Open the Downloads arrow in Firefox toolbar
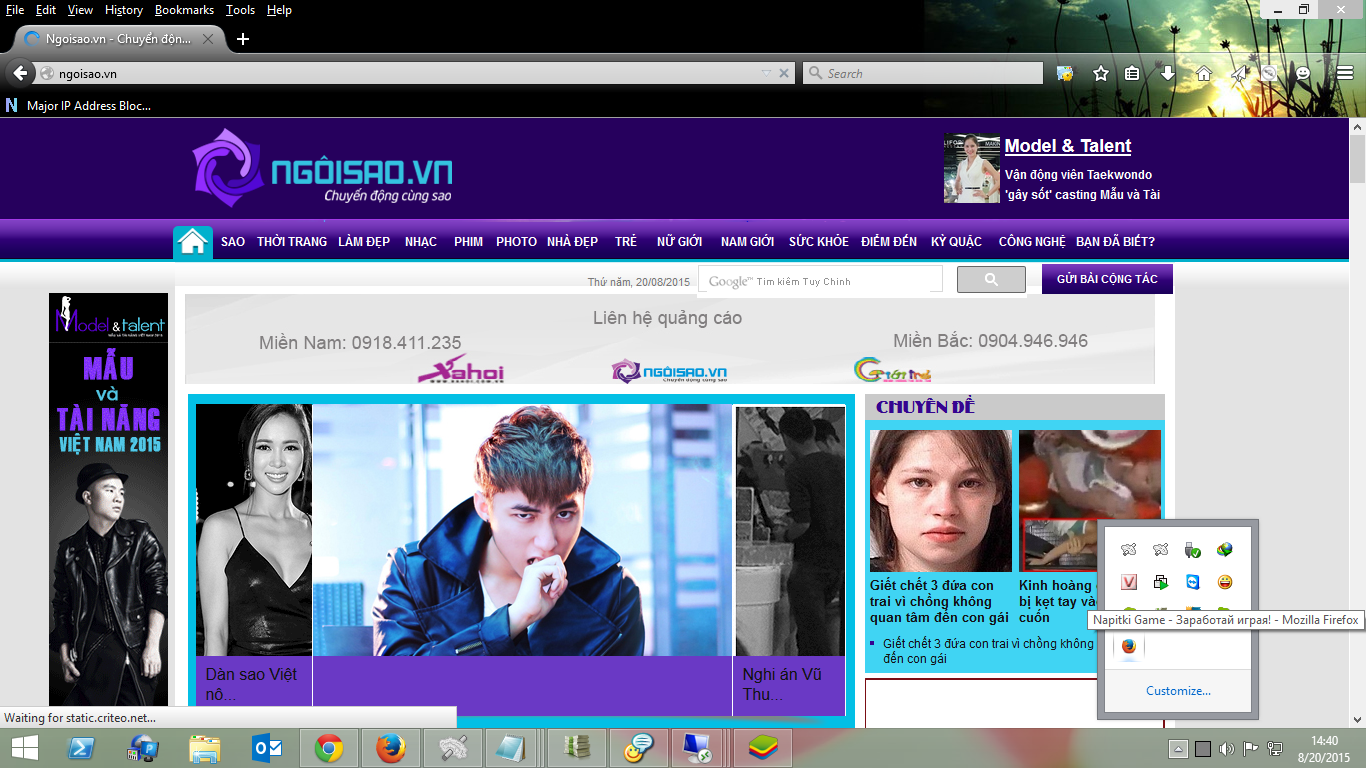 click(1168, 73)
